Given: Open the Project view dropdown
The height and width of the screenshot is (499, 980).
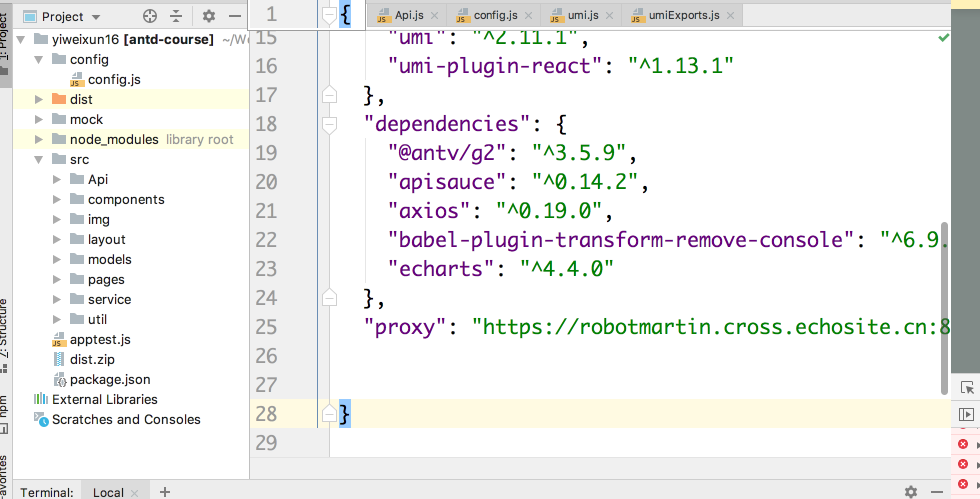Looking at the screenshot, I should (96, 17).
